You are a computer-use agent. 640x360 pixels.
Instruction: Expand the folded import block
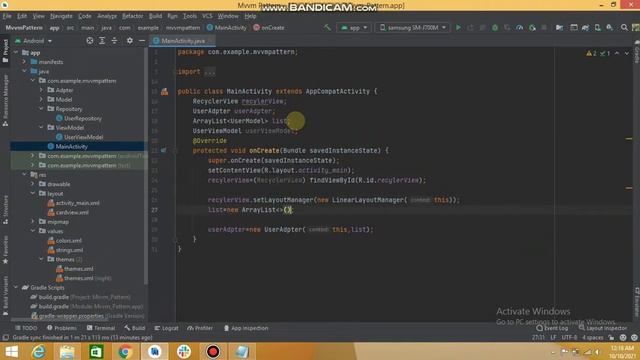209,72
